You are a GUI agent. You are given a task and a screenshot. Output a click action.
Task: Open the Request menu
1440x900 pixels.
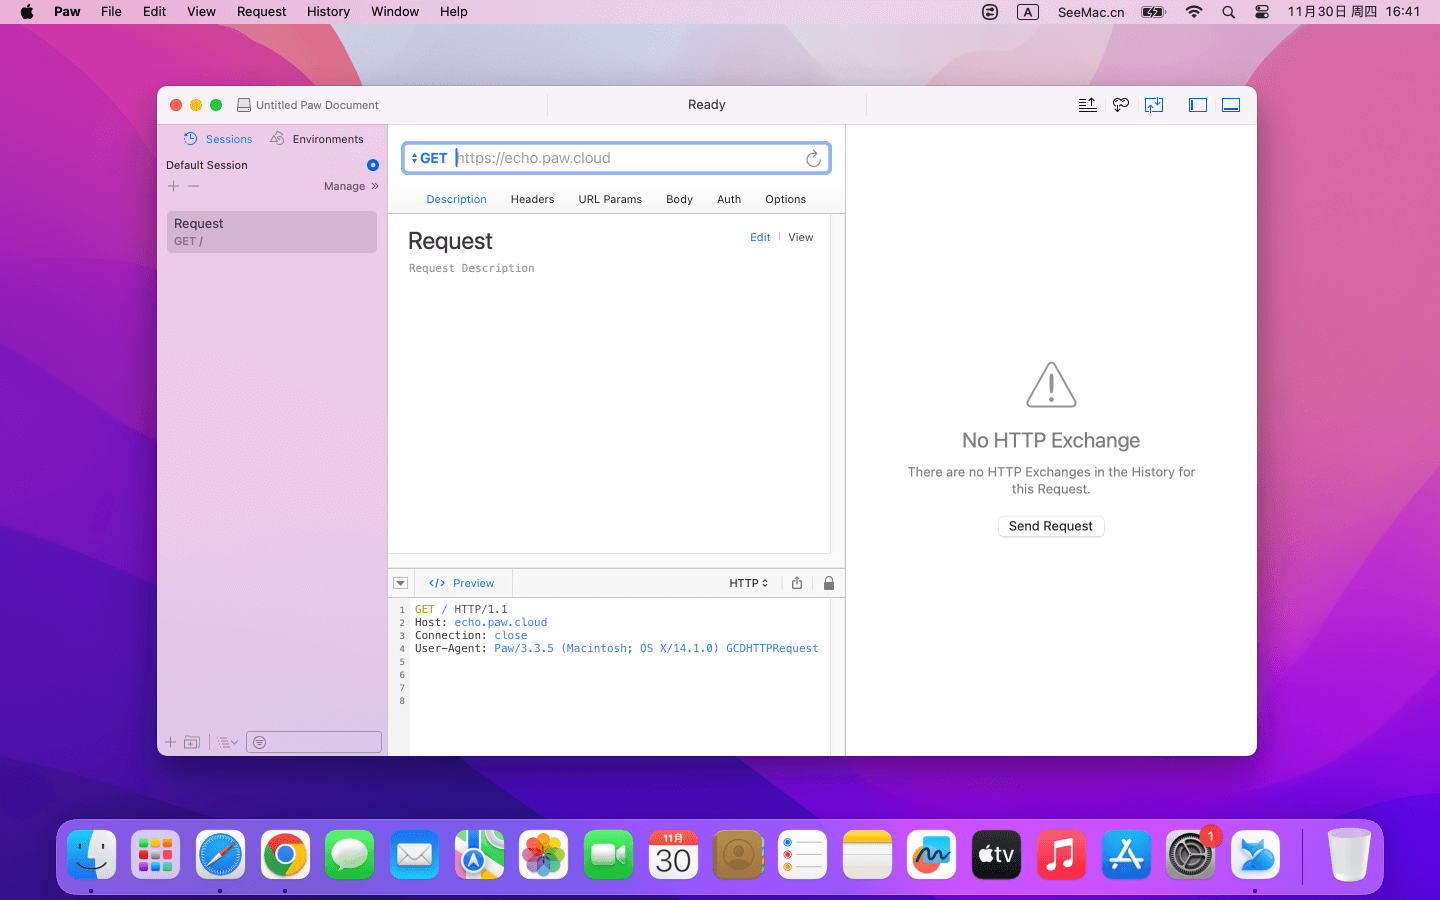261,12
